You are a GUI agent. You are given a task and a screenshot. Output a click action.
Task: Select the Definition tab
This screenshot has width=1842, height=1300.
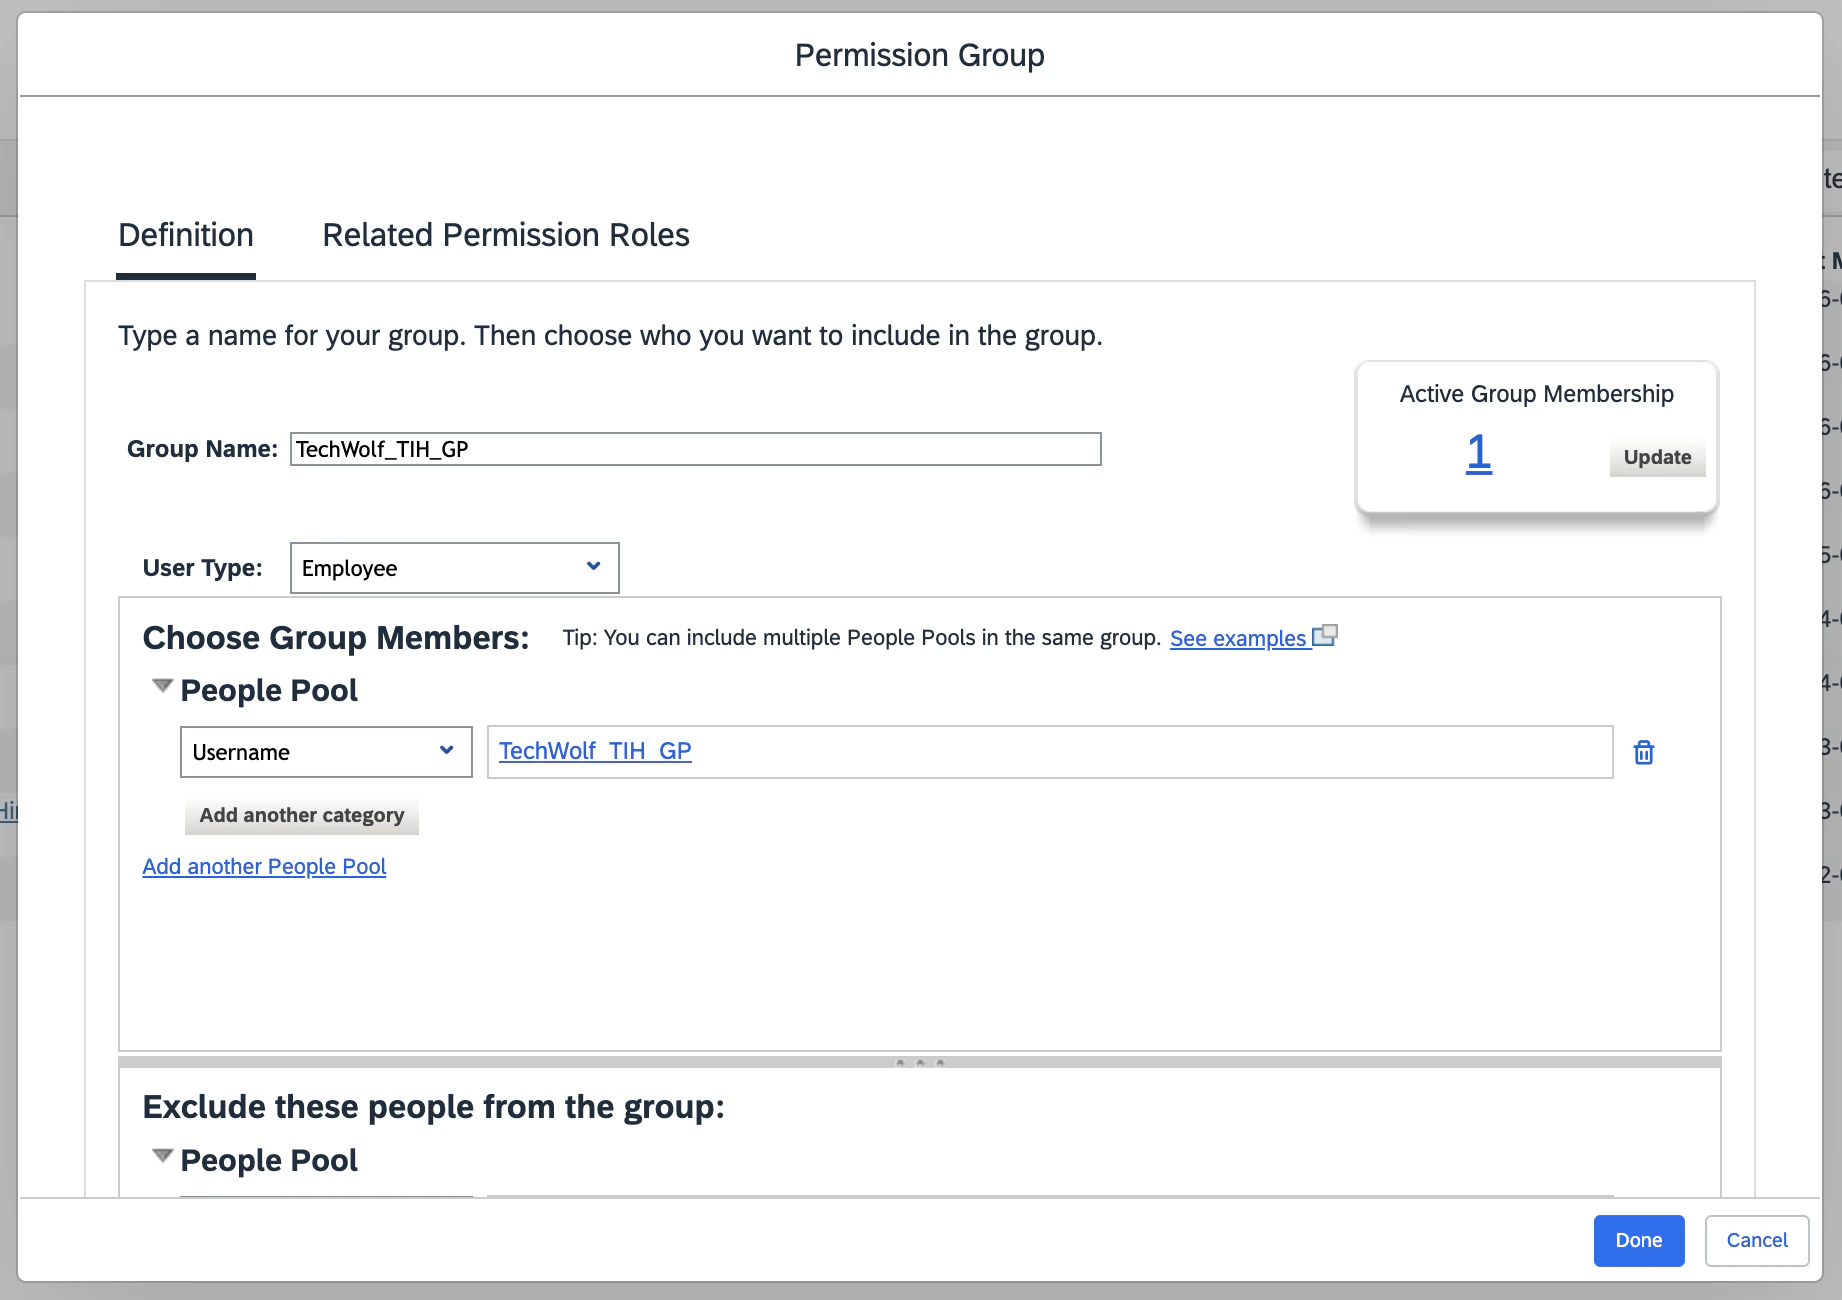coord(185,235)
